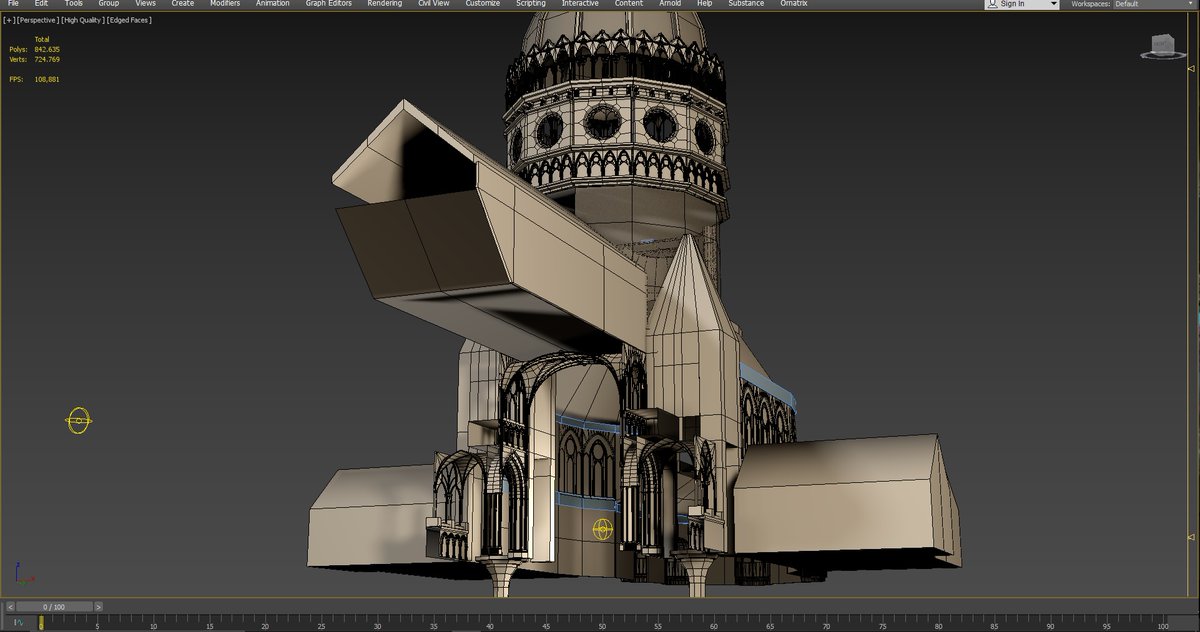Click the current frame marker on the track bar
1200x632 pixels.
coord(41,623)
